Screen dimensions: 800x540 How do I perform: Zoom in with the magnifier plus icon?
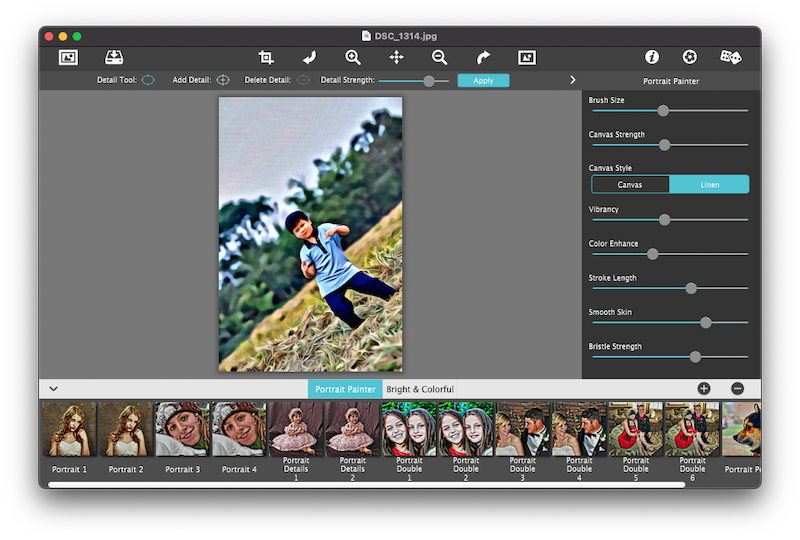(353, 58)
